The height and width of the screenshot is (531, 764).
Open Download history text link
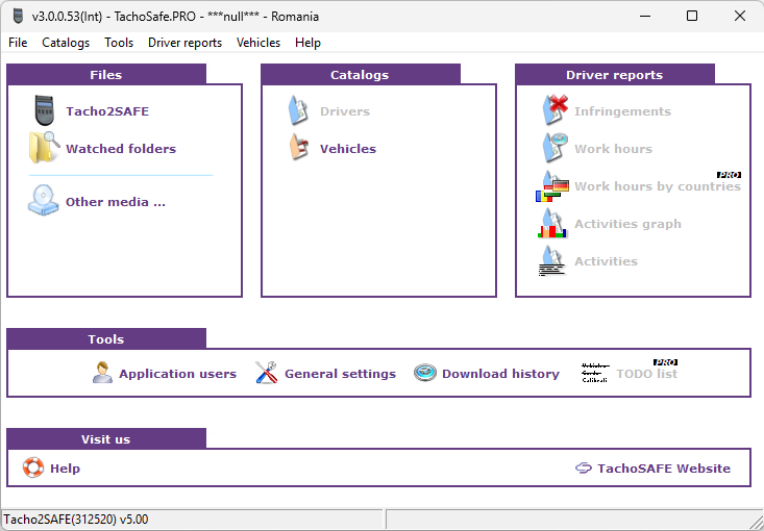click(x=500, y=374)
